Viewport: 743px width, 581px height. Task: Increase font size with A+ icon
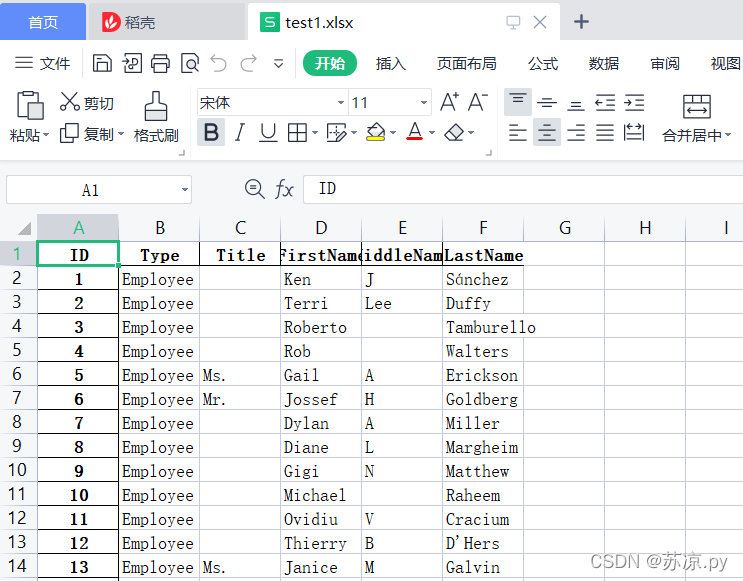pos(449,102)
